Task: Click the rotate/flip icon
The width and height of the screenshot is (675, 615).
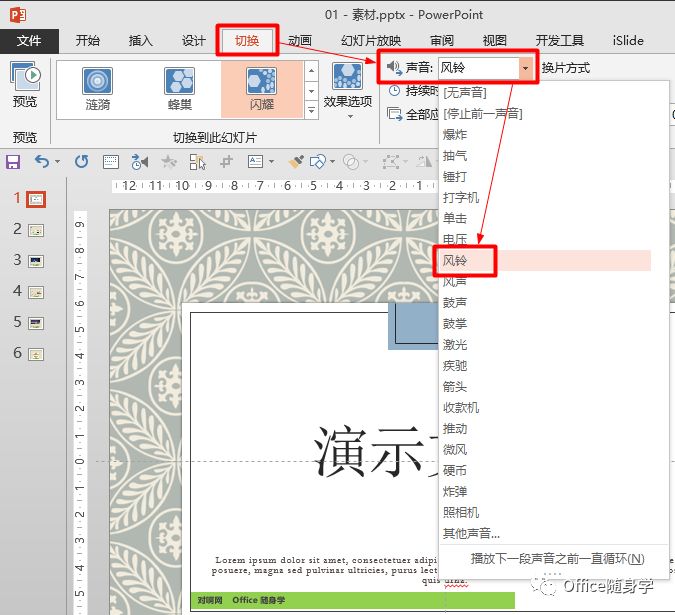Action: tap(424, 162)
